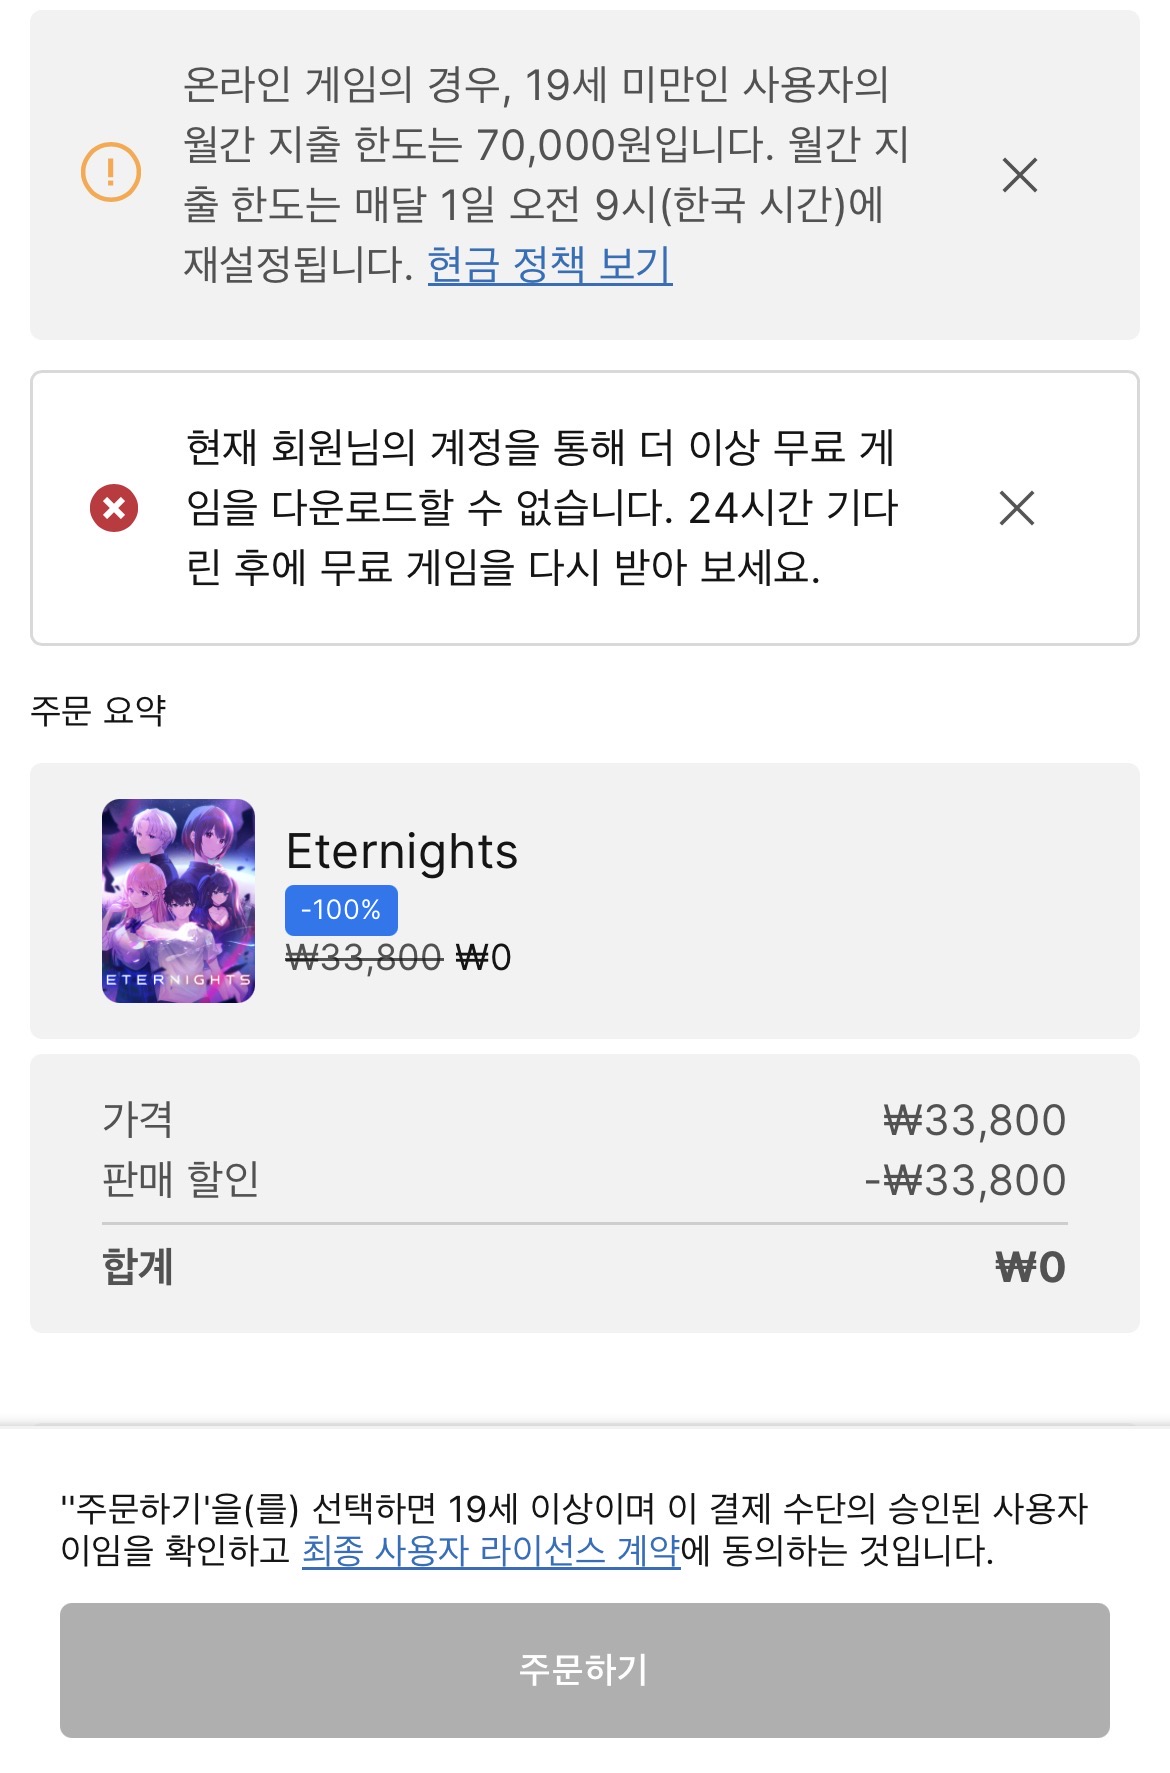Click the 가격 row label
The width and height of the screenshot is (1170, 1773).
138,1119
